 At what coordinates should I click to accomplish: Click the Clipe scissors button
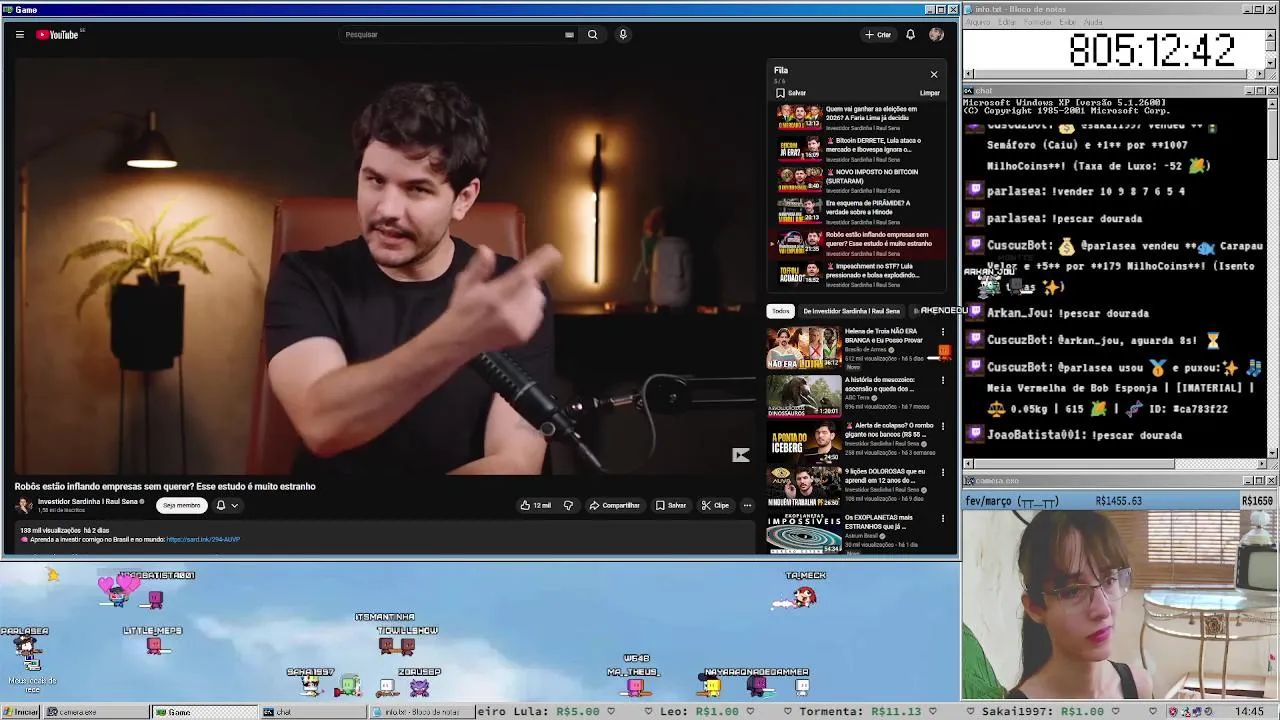[x=715, y=505]
